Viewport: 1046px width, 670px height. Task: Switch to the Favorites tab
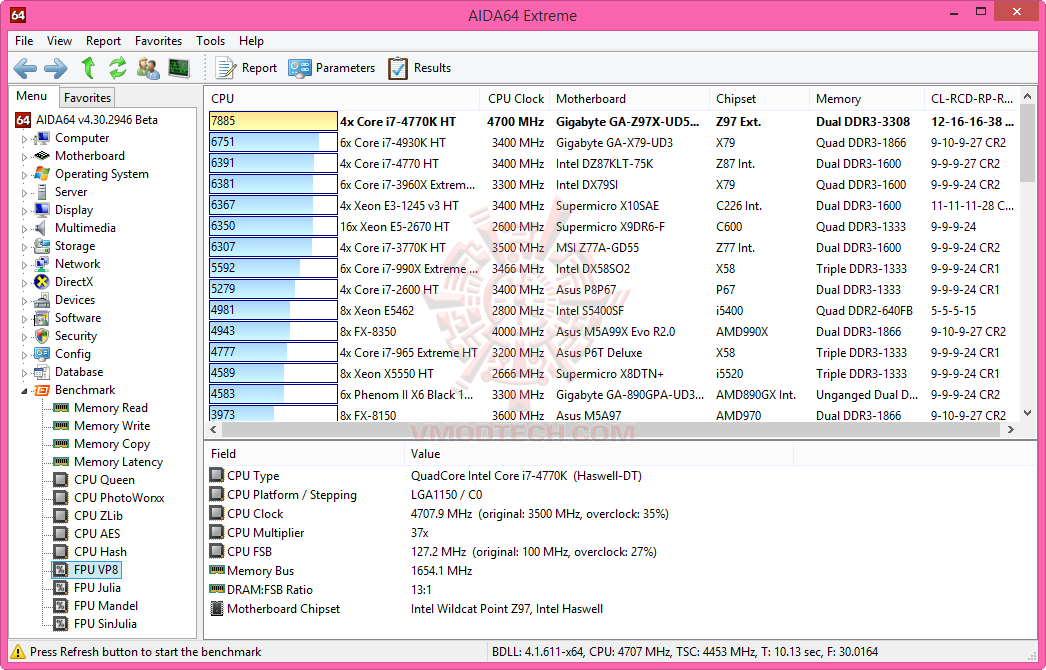(x=87, y=97)
